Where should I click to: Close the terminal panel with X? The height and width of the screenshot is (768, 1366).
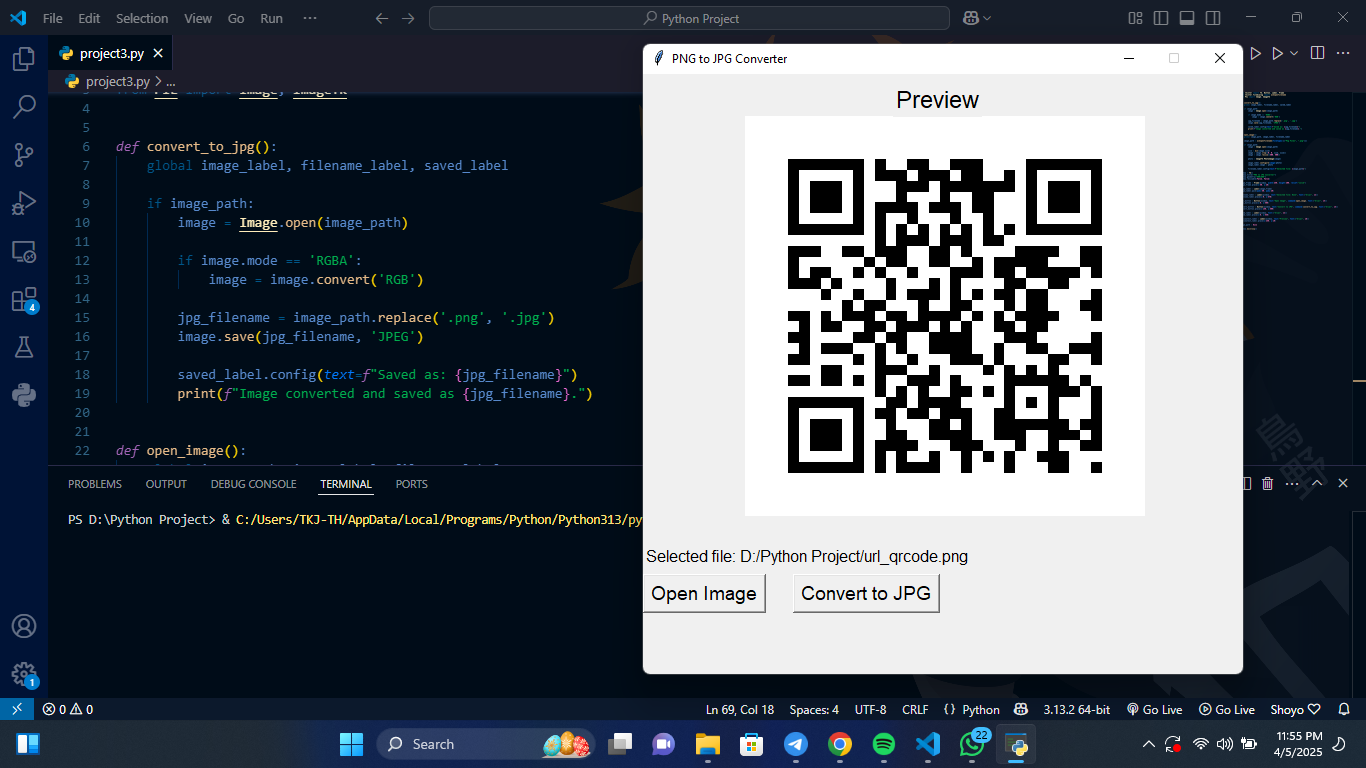click(1343, 484)
